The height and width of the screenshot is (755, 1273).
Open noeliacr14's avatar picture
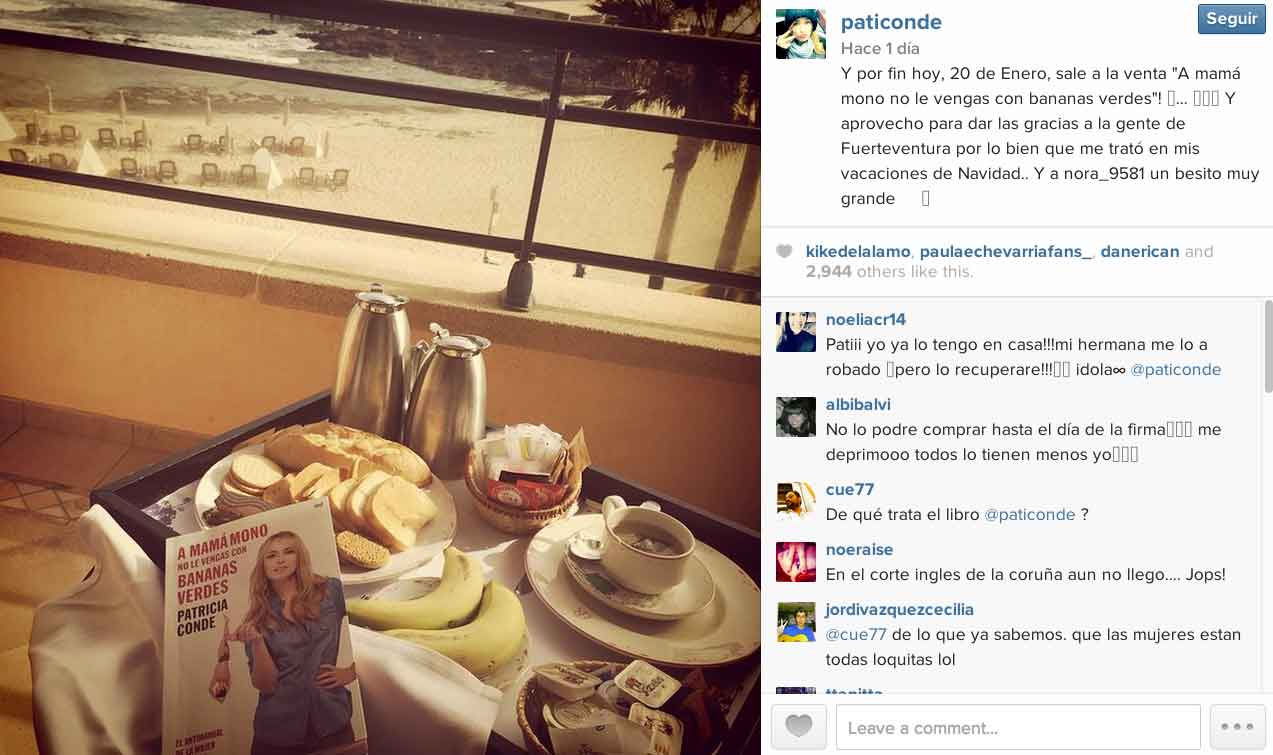click(x=796, y=331)
